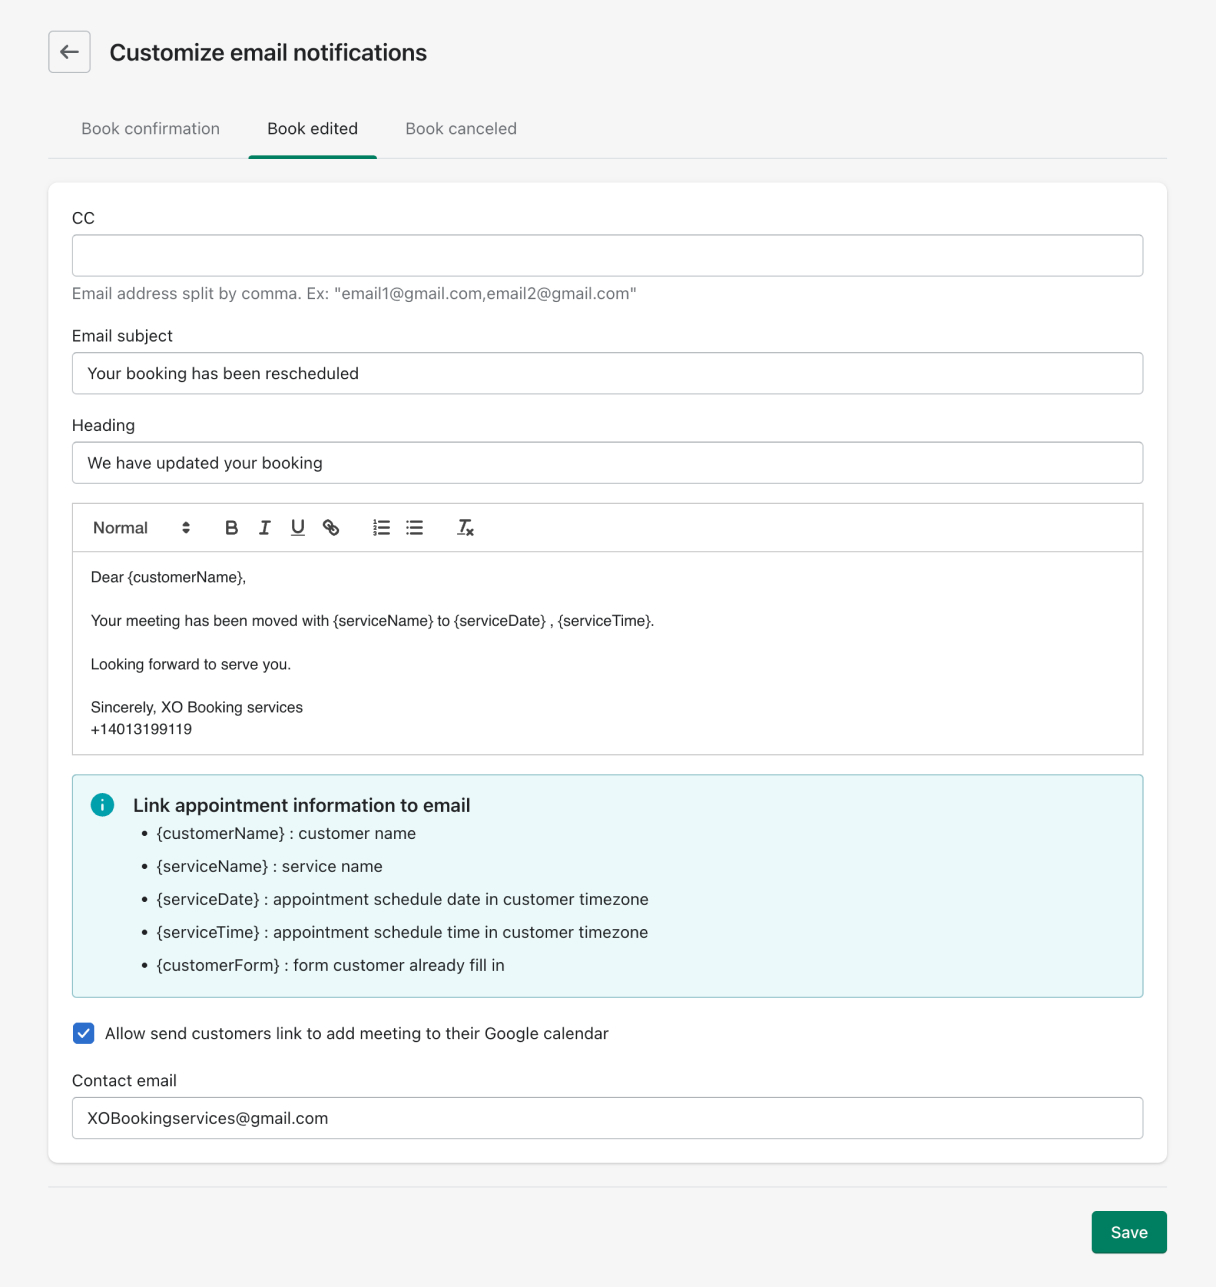The height and width of the screenshot is (1287, 1216).
Task: Insert a hyperlink via link icon
Action: click(x=331, y=528)
